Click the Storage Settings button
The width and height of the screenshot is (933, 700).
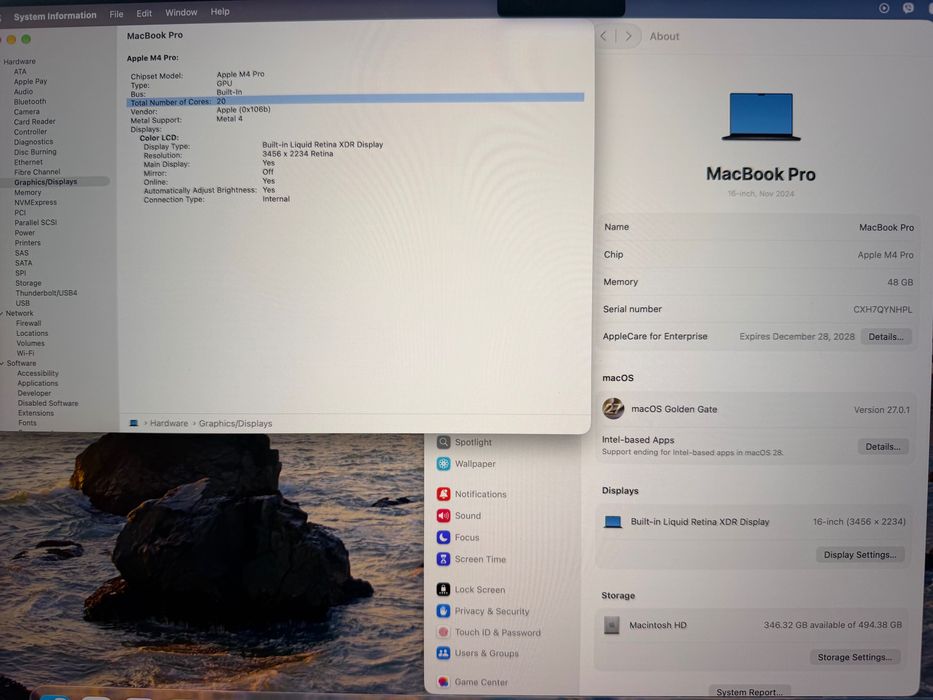click(x=854, y=657)
